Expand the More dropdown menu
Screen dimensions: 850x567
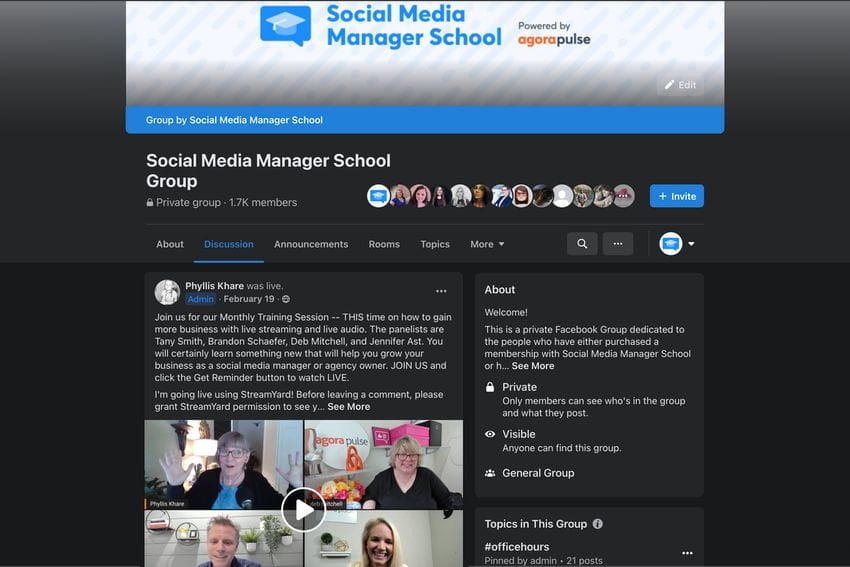click(487, 244)
